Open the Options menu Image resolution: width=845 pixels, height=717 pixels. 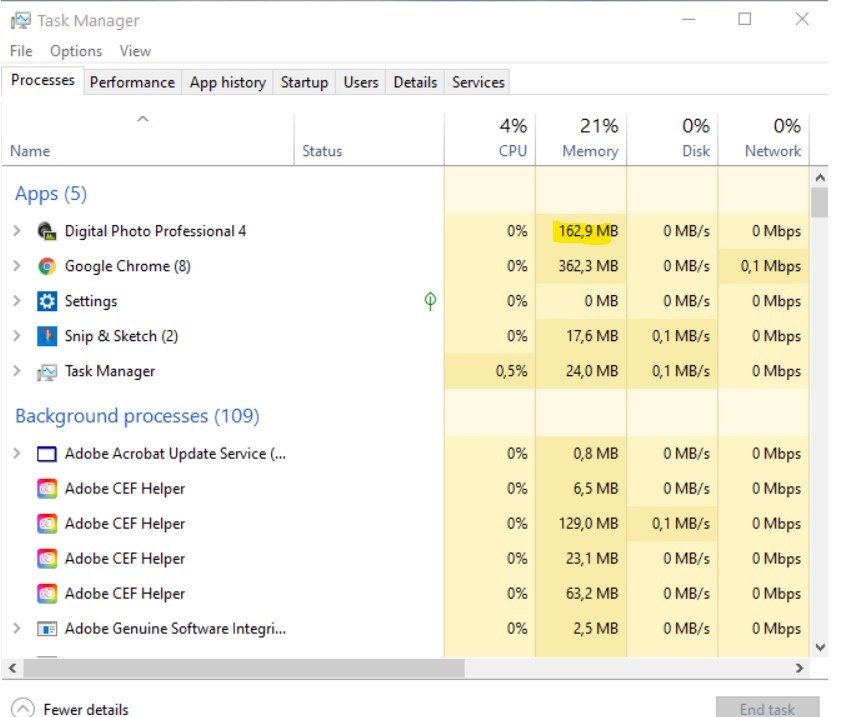point(76,51)
